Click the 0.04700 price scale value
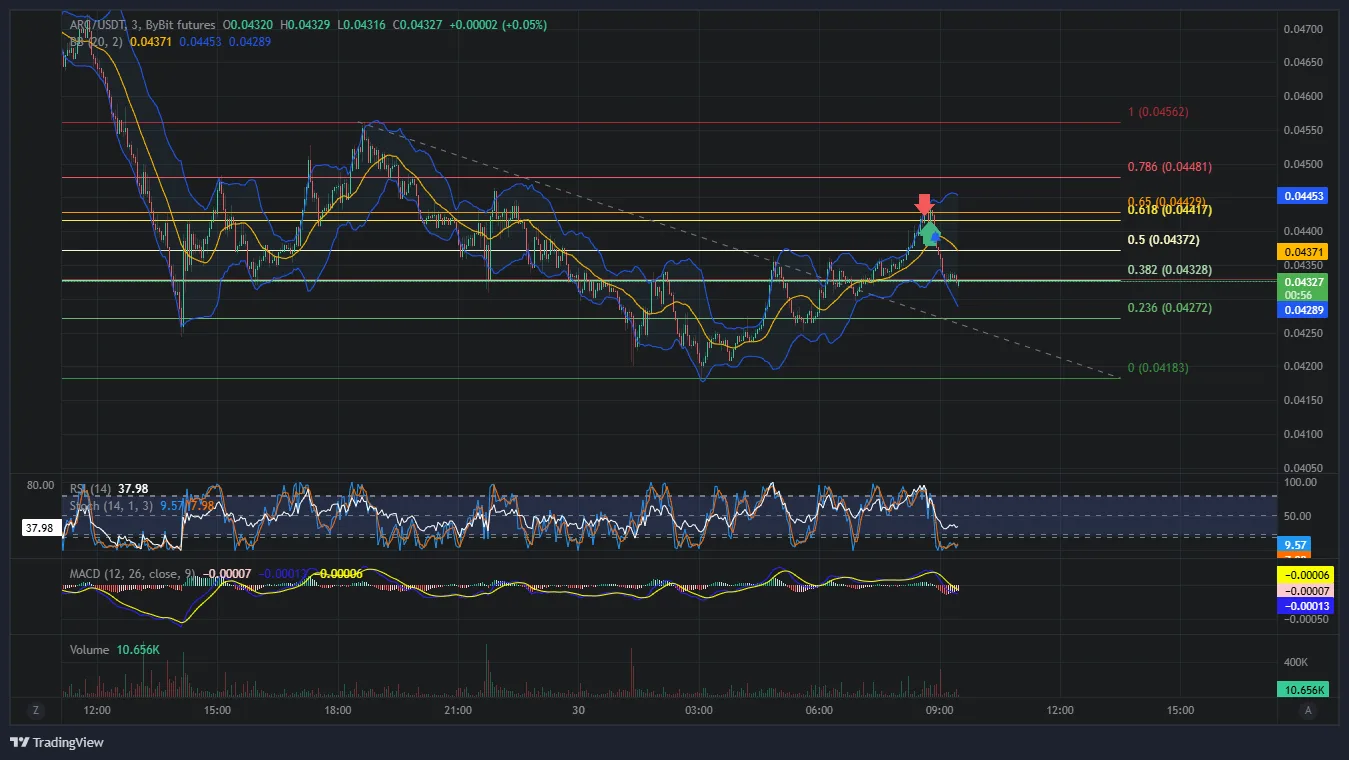Viewport: 1349px width, 760px height. (1302, 29)
